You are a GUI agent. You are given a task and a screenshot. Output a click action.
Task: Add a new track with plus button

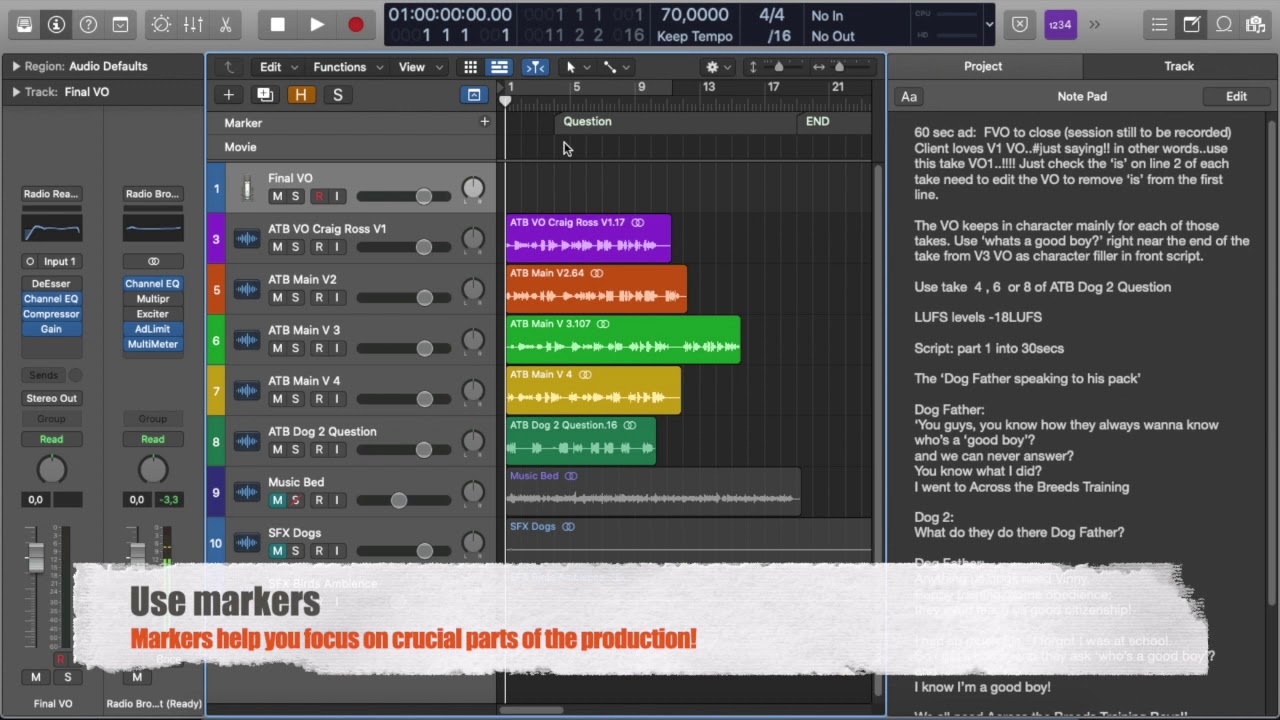click(228, 95)
